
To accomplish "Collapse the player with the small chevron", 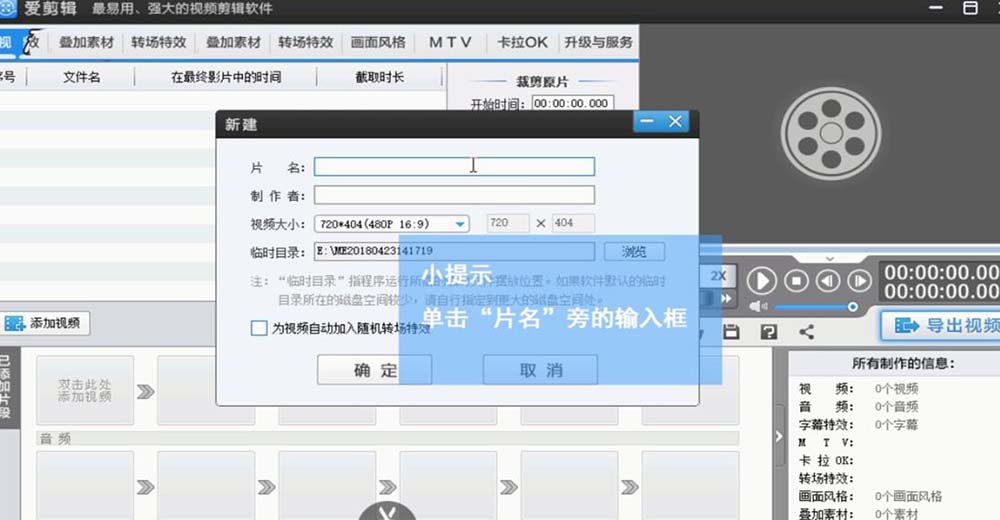I will tap(830, 259).
